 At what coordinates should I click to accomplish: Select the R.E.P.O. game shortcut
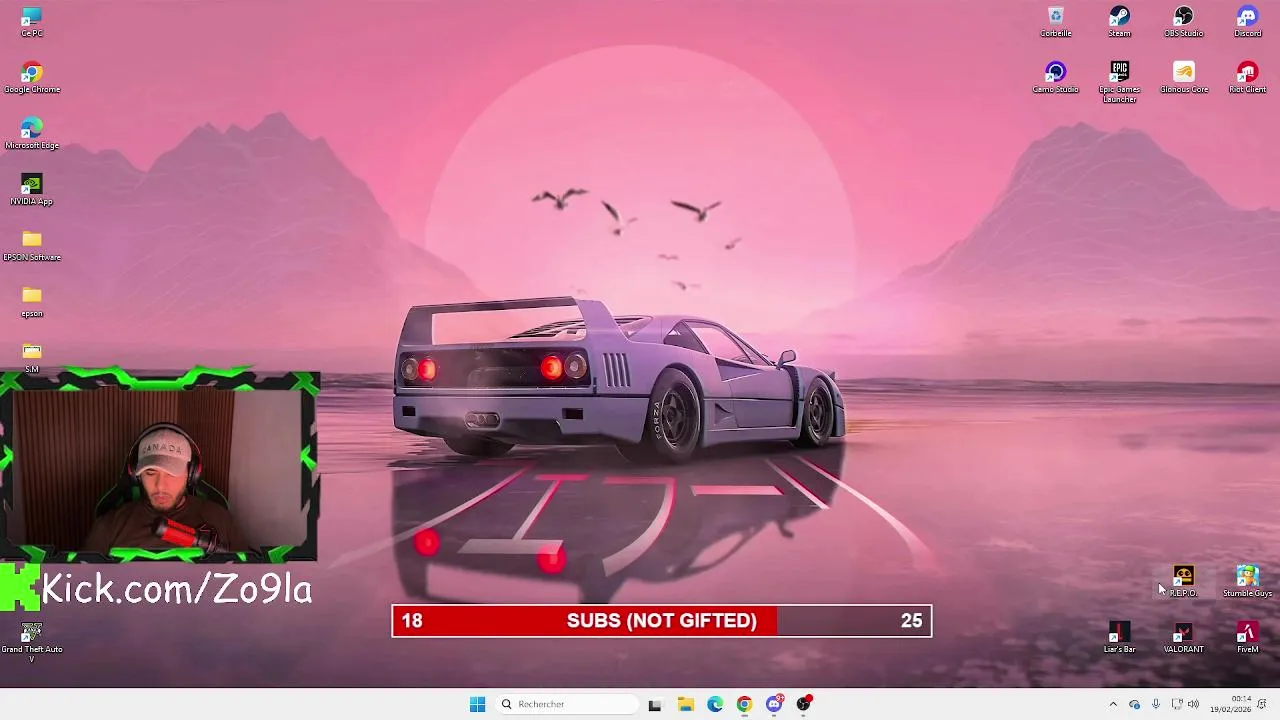click(x=1184, y=582)
